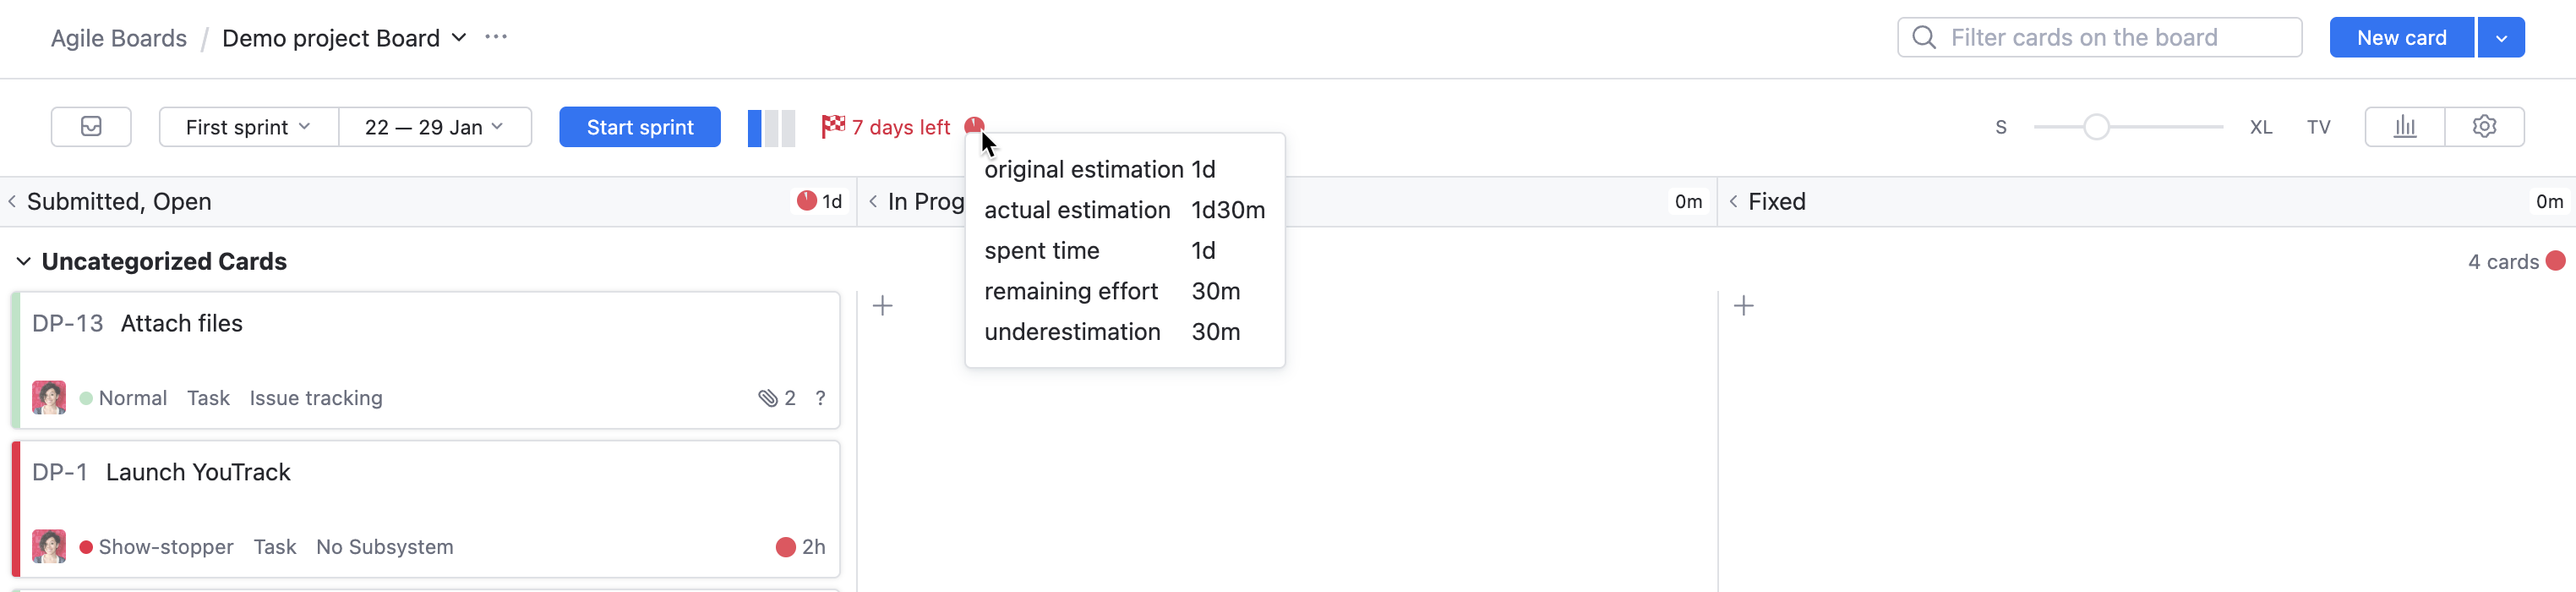Click the card size slider handle
Screen dimensions: 2576x592
(2097, 127)
